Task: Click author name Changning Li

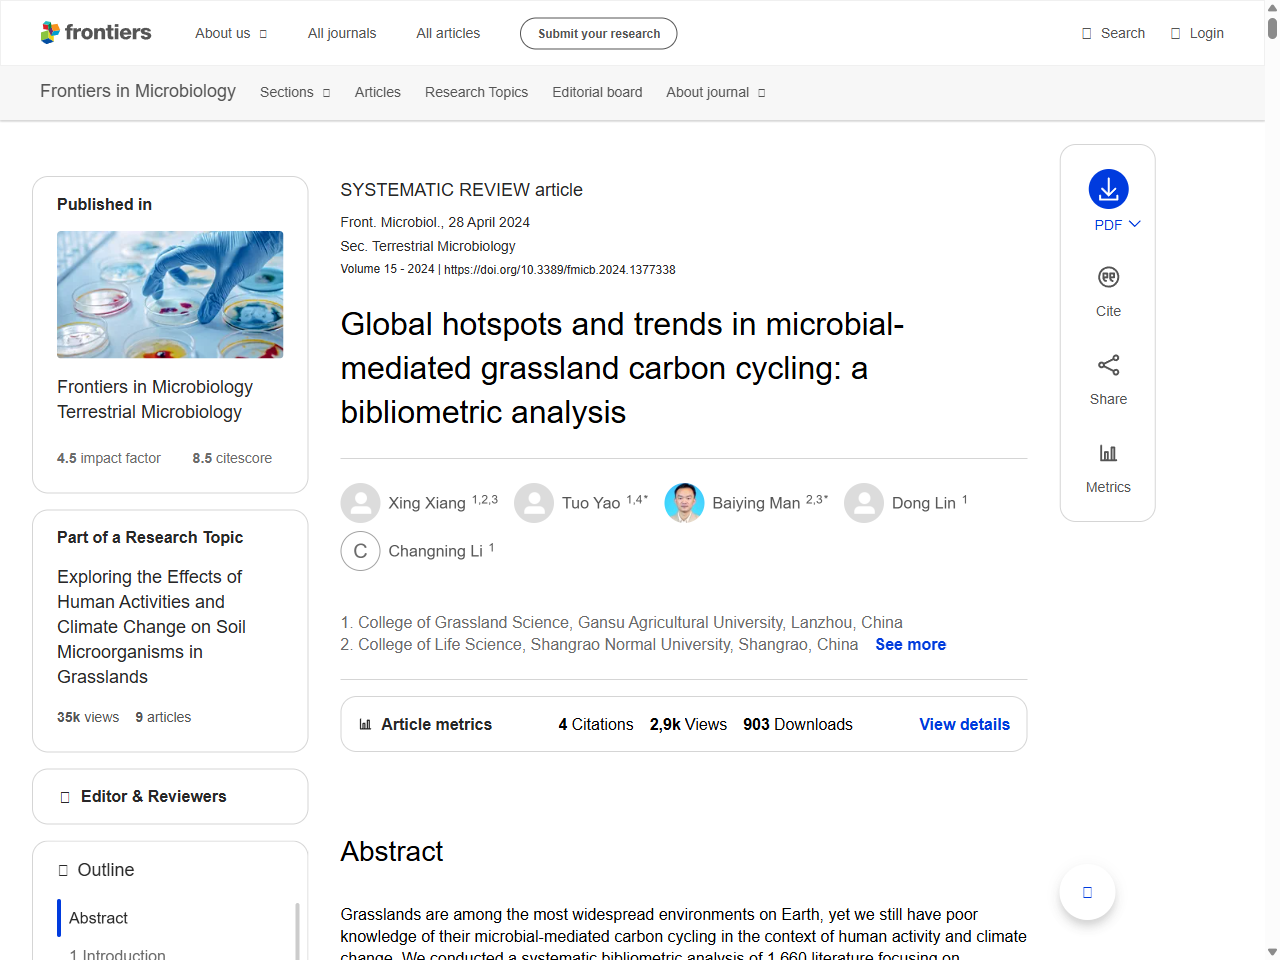Action: click(x=435, y=551)
